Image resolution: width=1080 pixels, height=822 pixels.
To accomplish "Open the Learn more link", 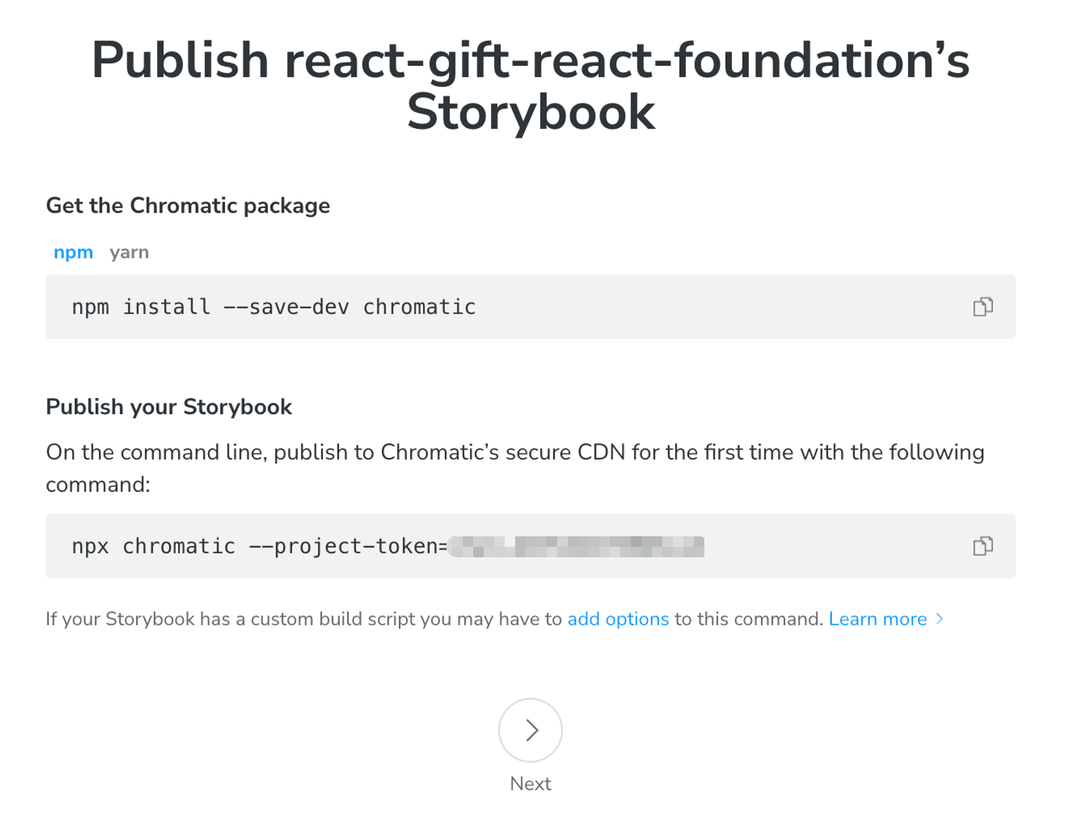I will click(x=877, y=619).
